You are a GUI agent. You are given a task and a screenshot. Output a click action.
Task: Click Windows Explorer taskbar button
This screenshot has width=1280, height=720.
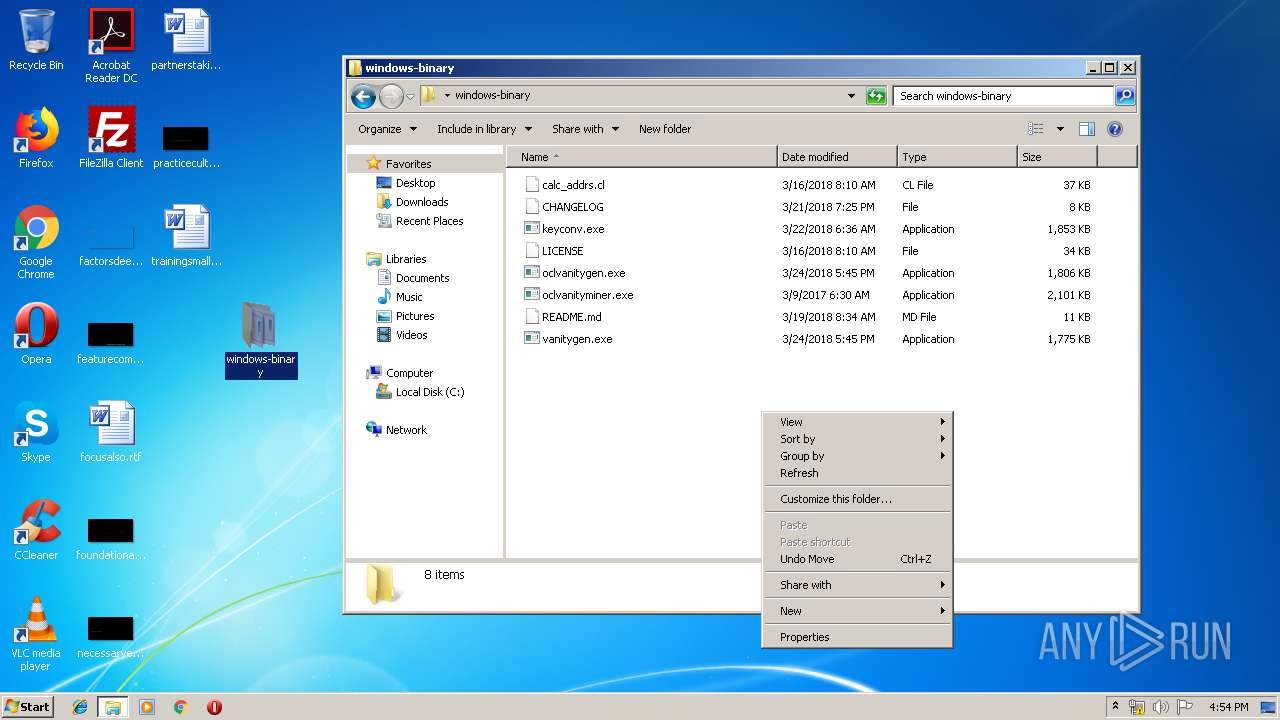113,707
